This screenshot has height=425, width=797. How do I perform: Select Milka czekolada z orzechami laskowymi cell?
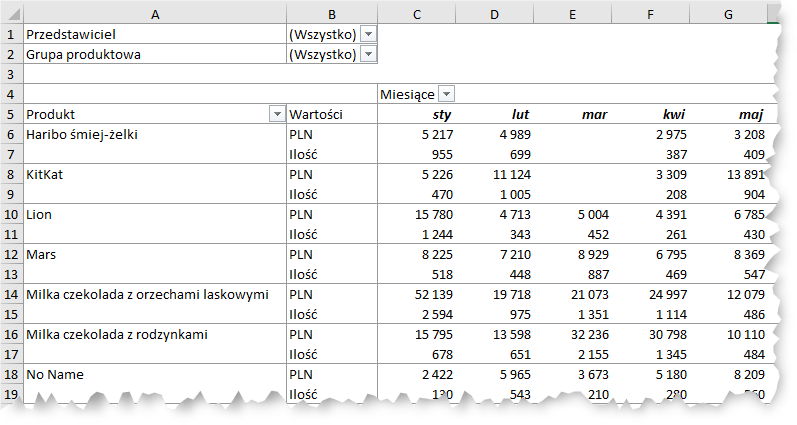[155, 294]
